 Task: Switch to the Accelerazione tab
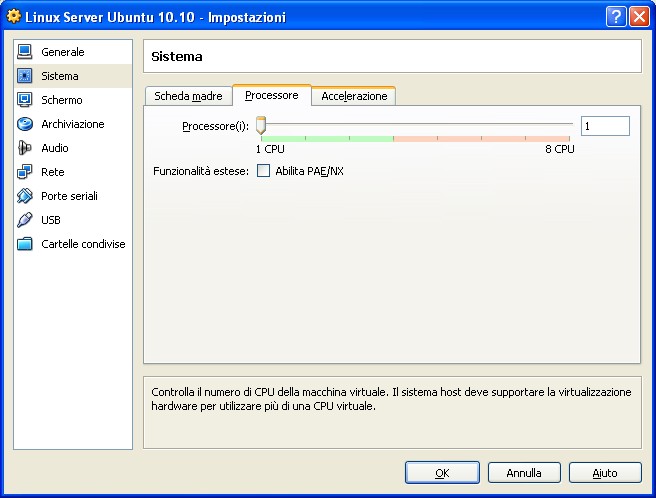click(x=354, y=96)
